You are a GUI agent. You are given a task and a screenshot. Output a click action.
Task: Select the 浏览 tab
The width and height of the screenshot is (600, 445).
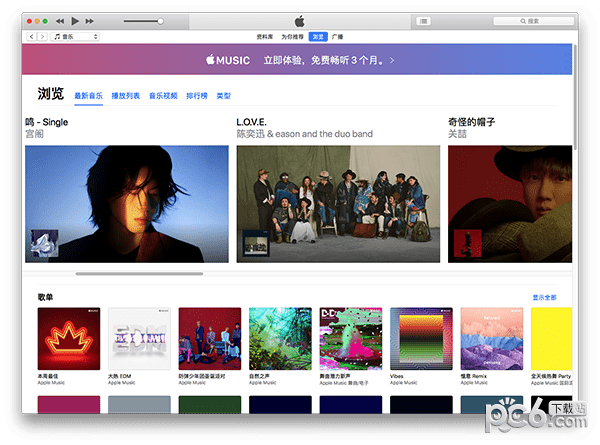(318, 37)
